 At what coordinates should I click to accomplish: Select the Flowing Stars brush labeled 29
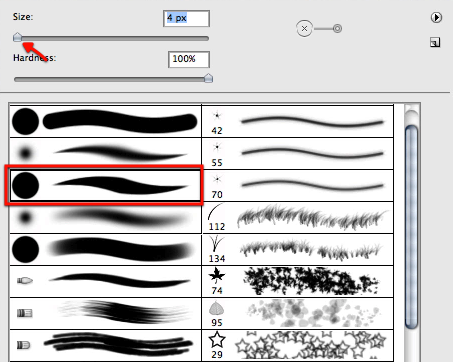pos(298,345)
